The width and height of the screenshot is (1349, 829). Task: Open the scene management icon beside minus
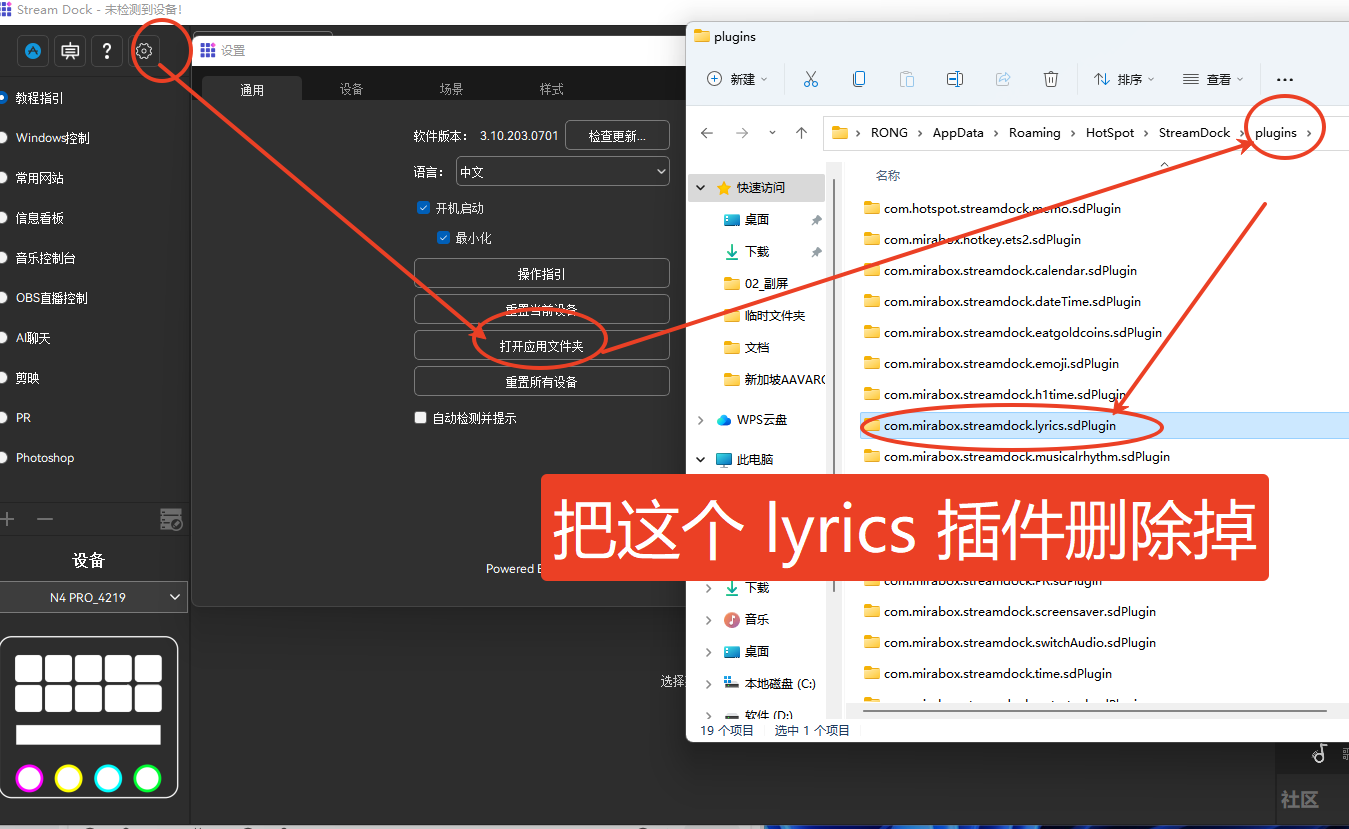click(x=171, y=519)
